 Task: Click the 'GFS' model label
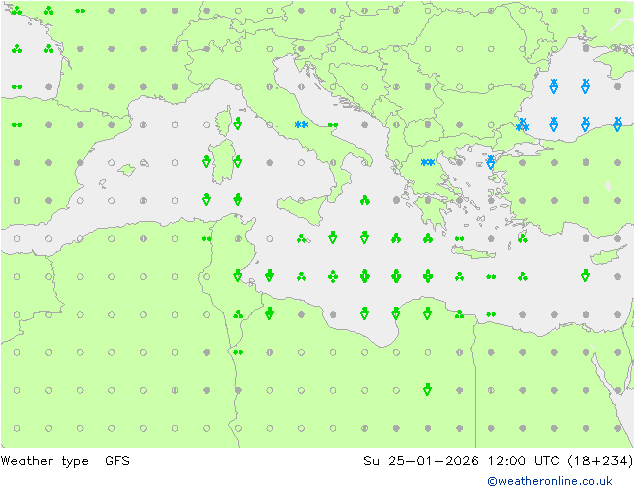coord(117,460)
